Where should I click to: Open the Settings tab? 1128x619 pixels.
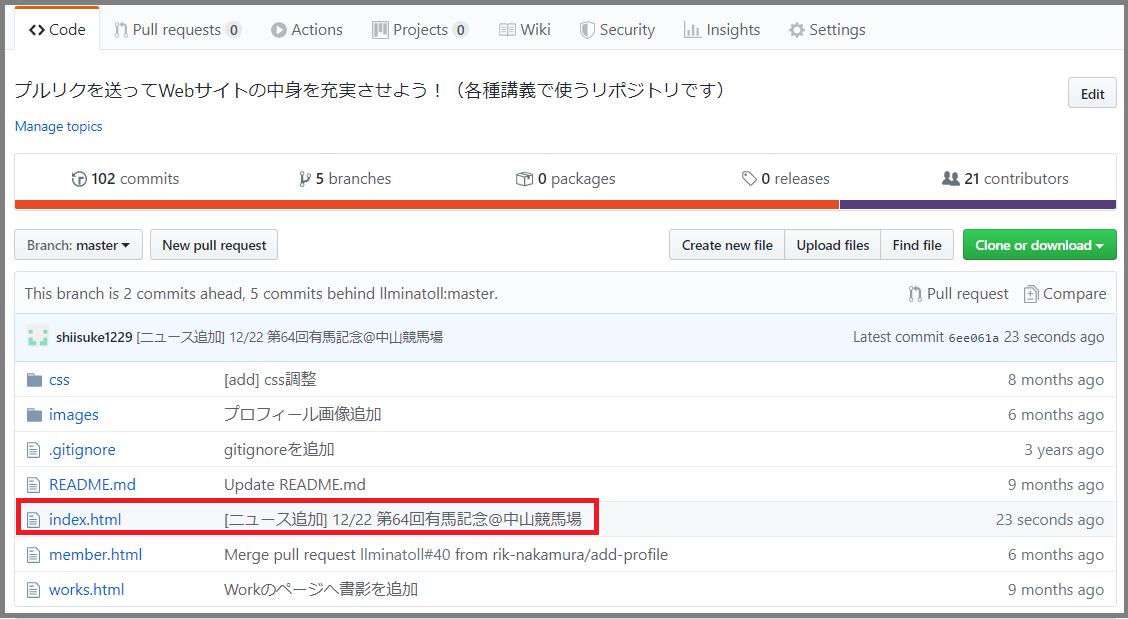(827, 29)
